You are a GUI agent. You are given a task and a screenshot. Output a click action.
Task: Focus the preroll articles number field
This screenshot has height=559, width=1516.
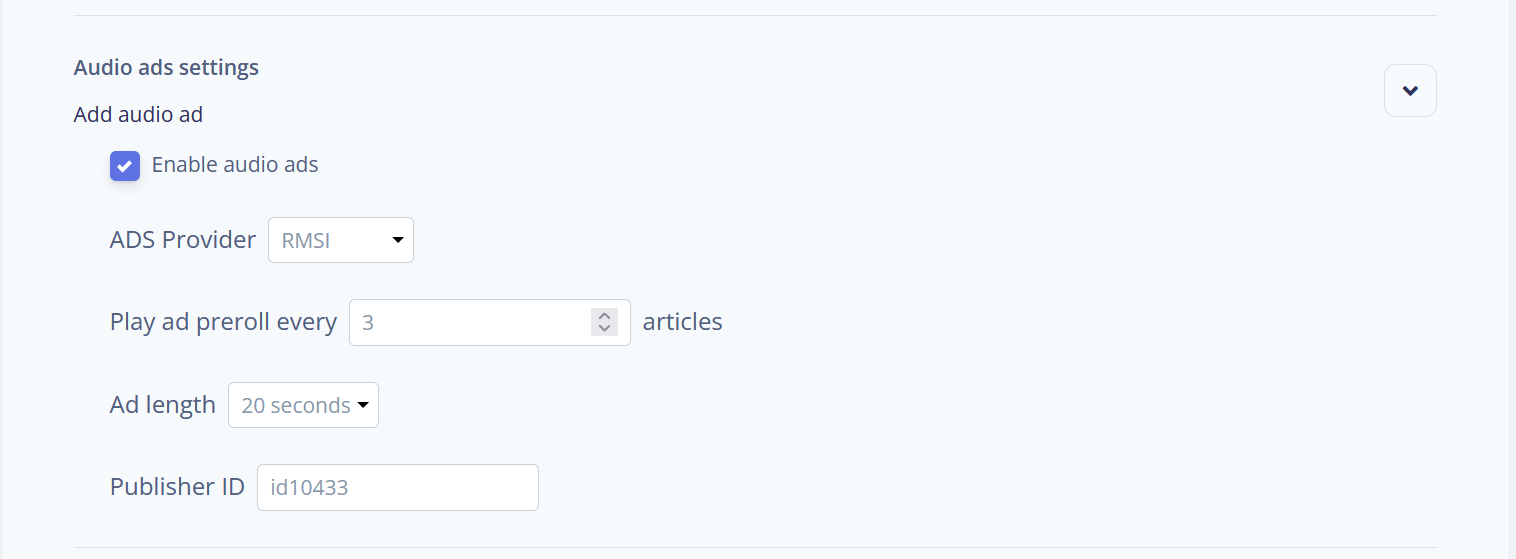click(x=470, y=323)
